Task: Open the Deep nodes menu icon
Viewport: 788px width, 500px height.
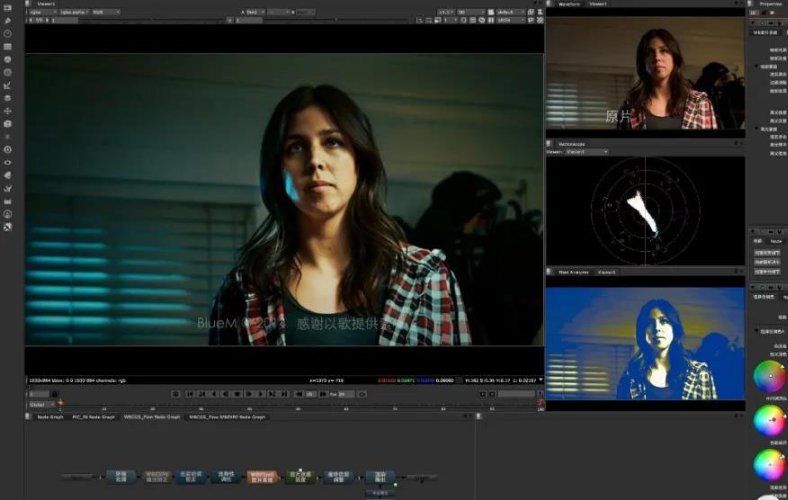Action: [8, 150]
